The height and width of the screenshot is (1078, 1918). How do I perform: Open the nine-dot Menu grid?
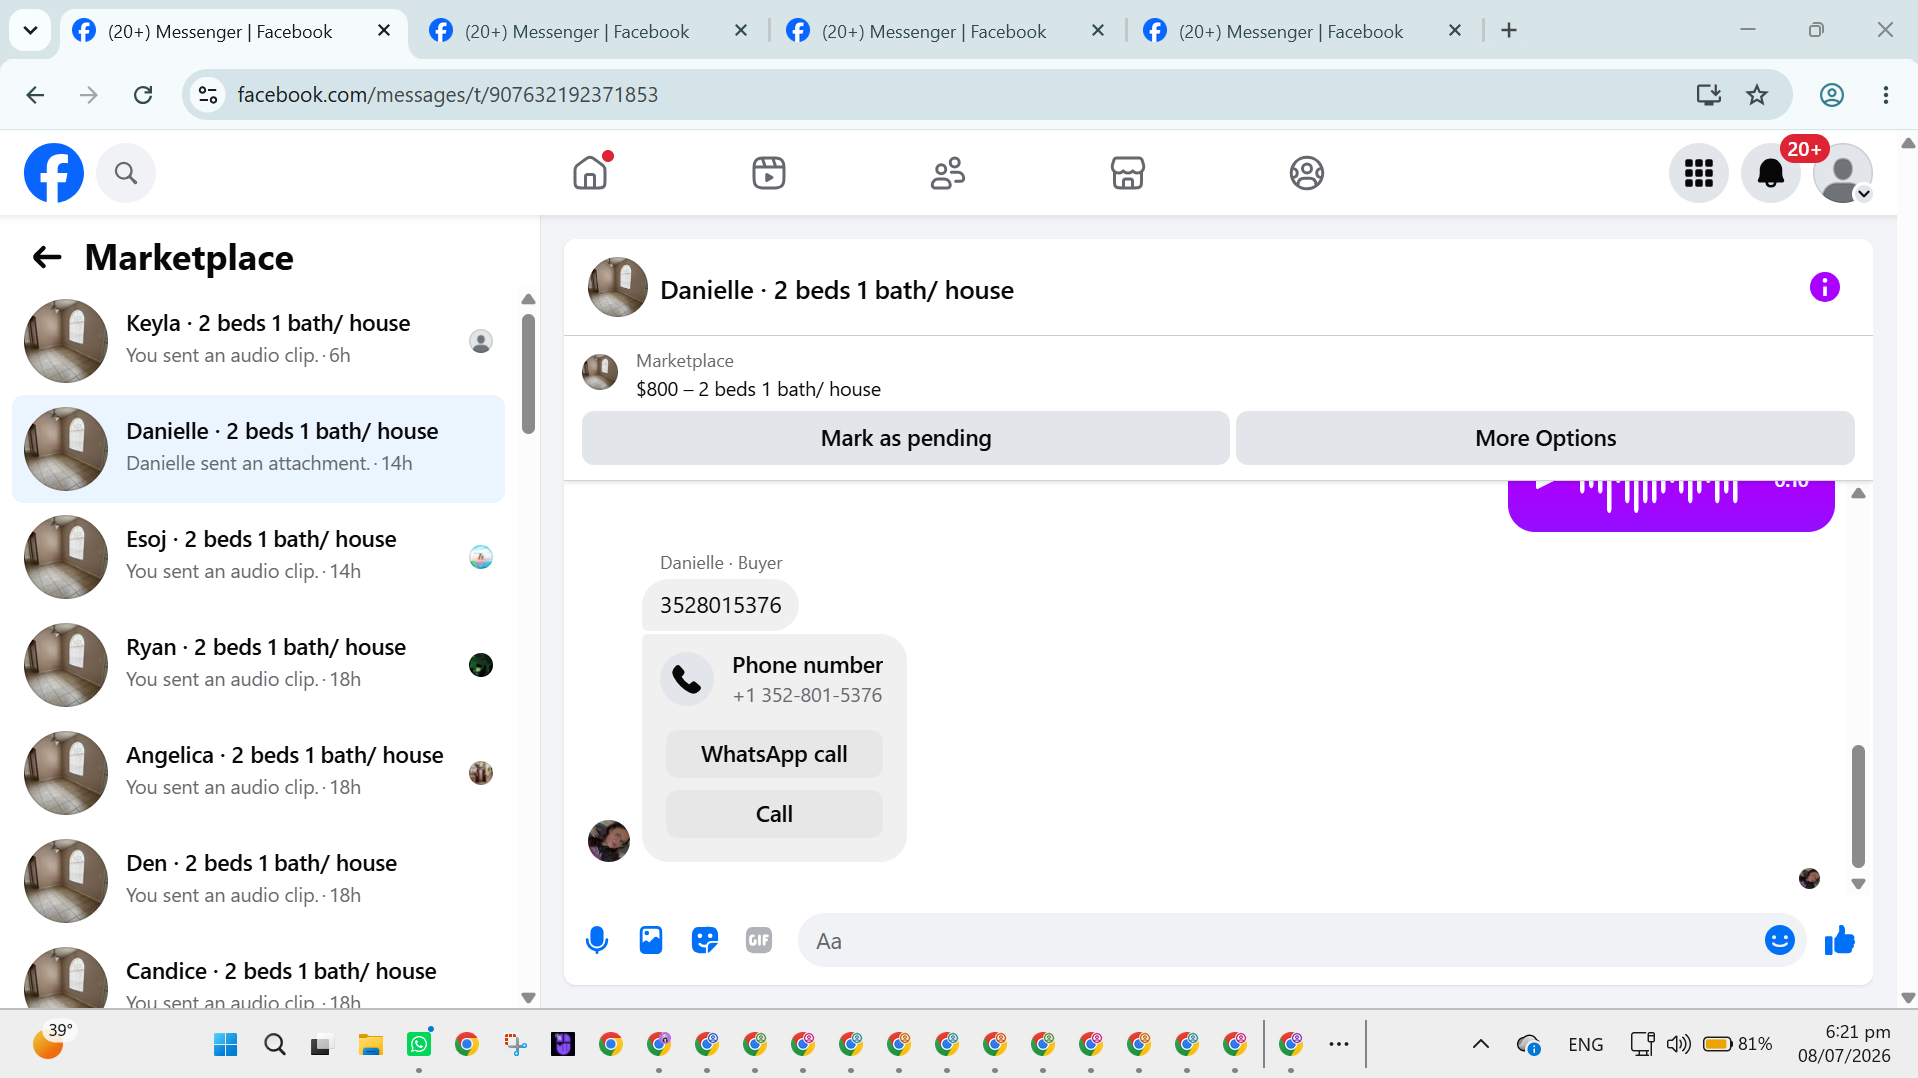tap(1698, 173)
